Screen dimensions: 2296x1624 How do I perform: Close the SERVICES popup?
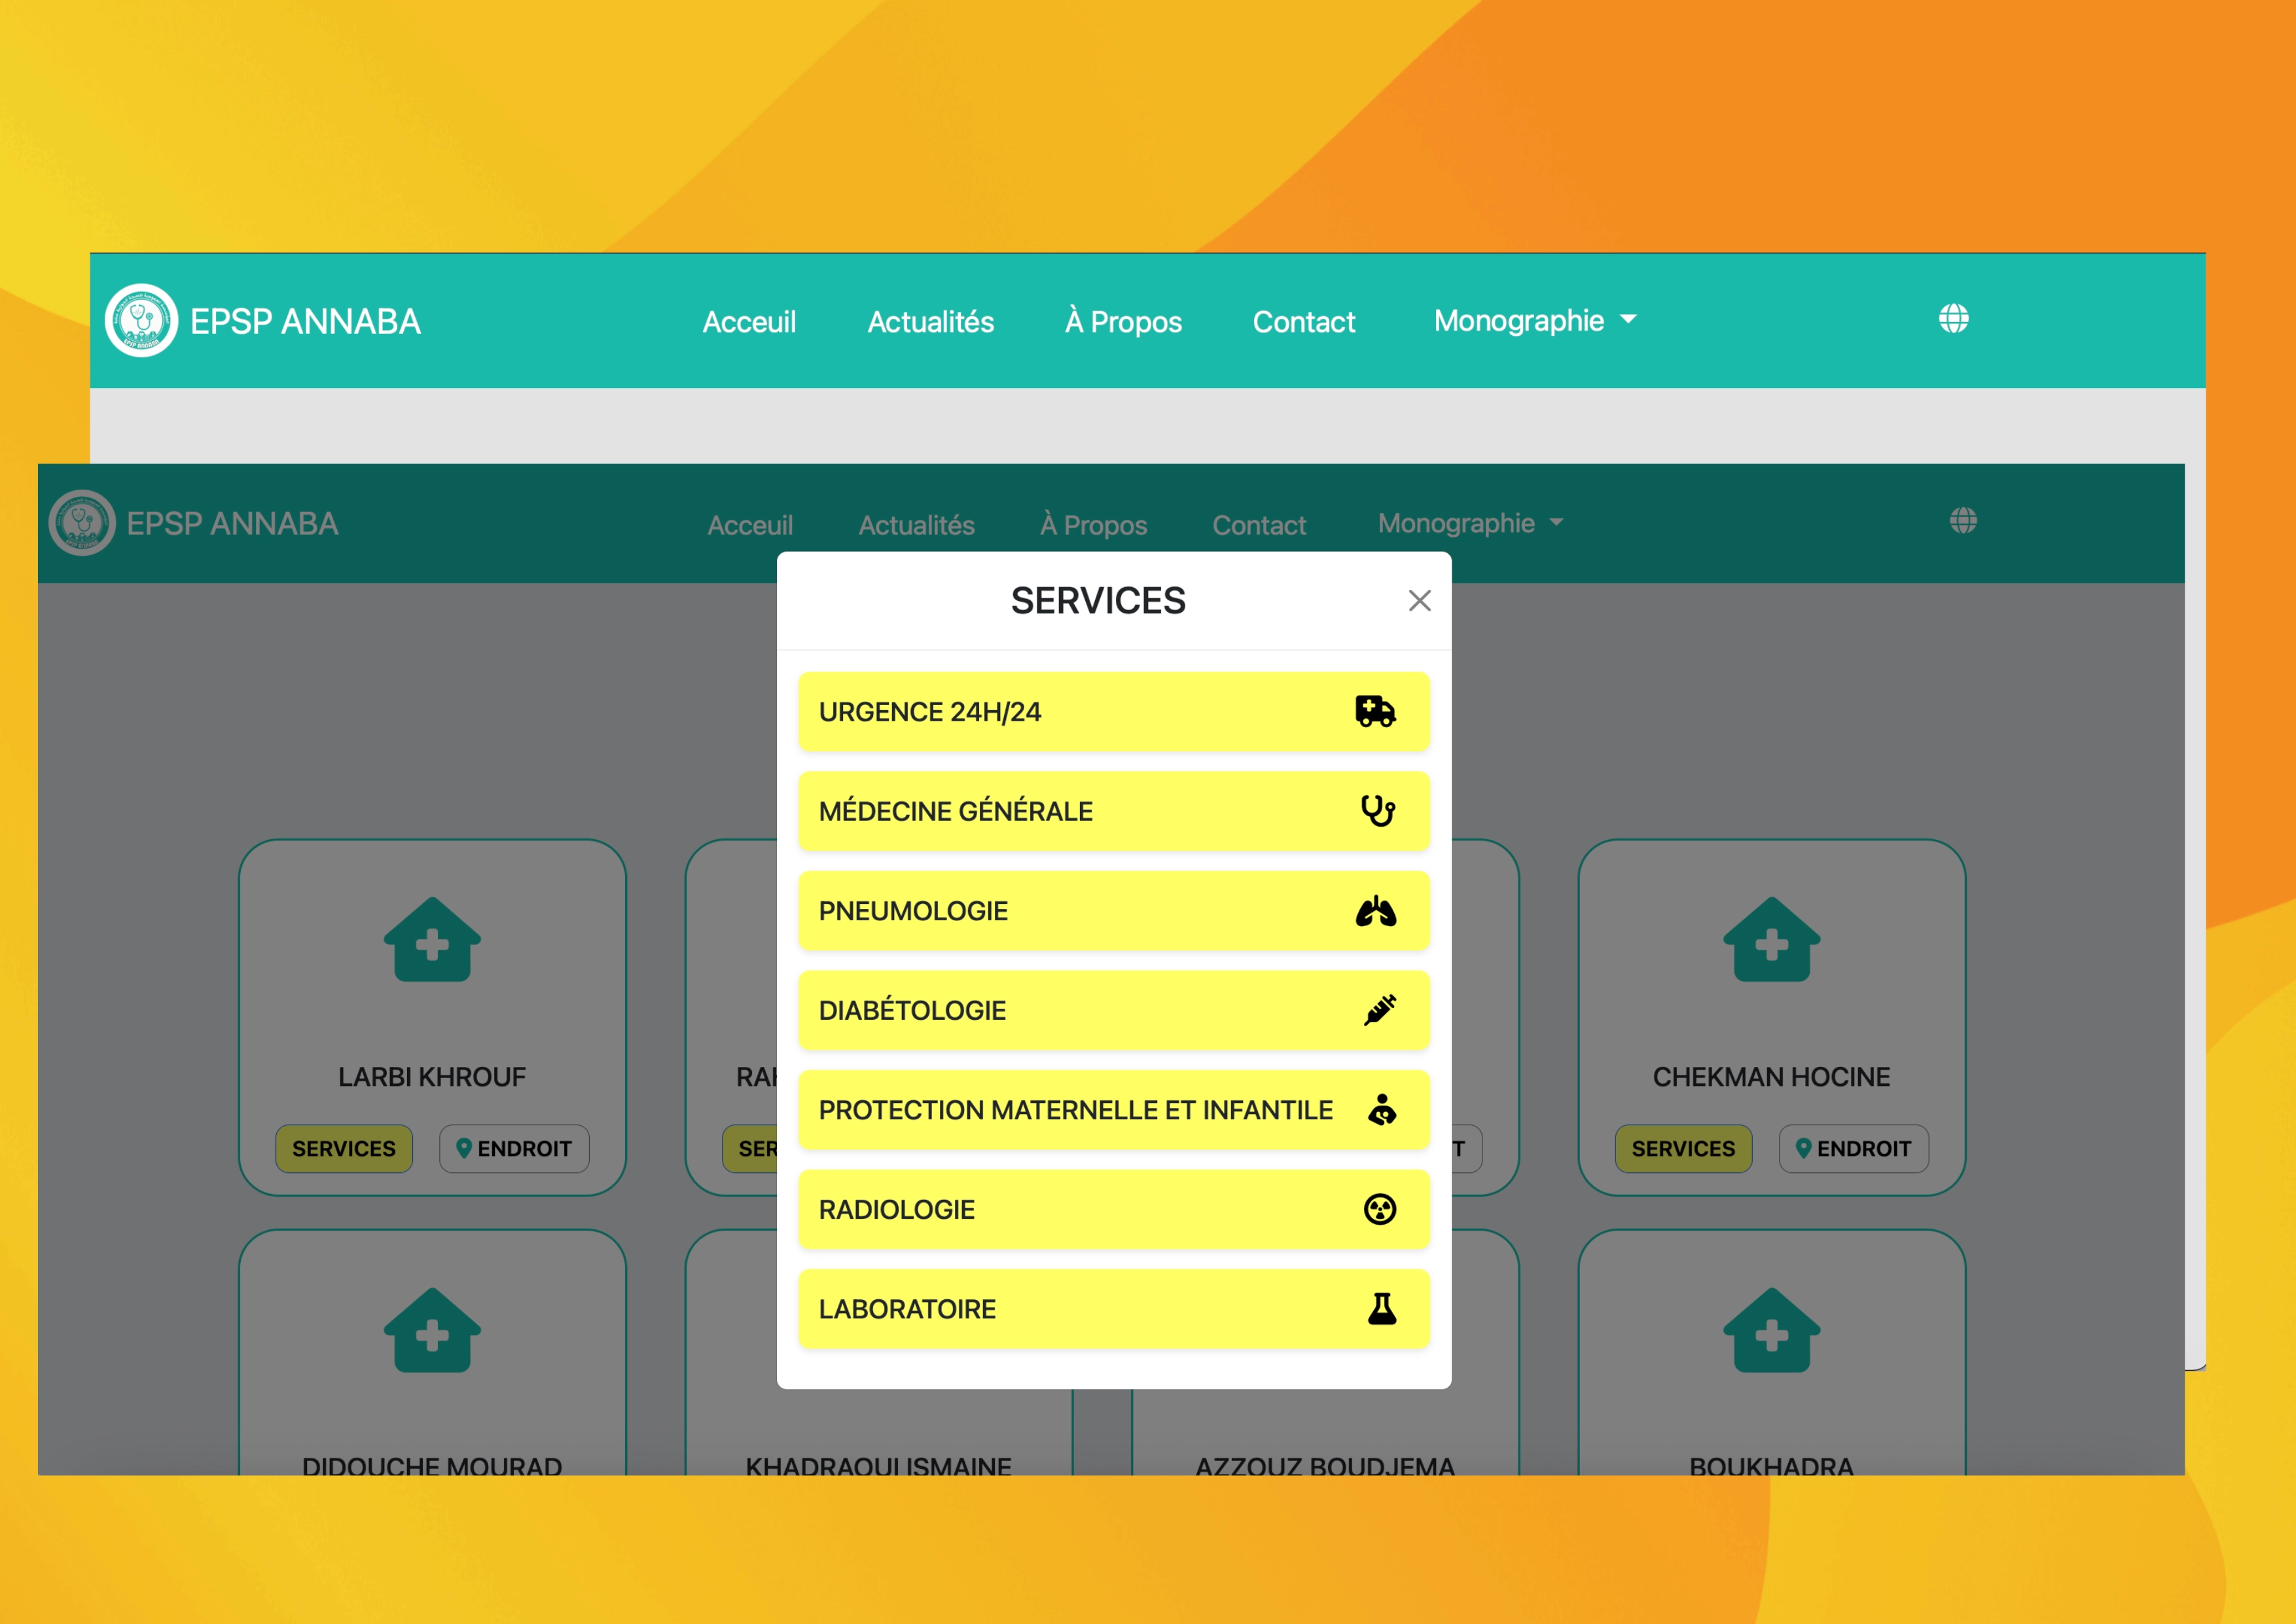click(x=1419, y=601)
